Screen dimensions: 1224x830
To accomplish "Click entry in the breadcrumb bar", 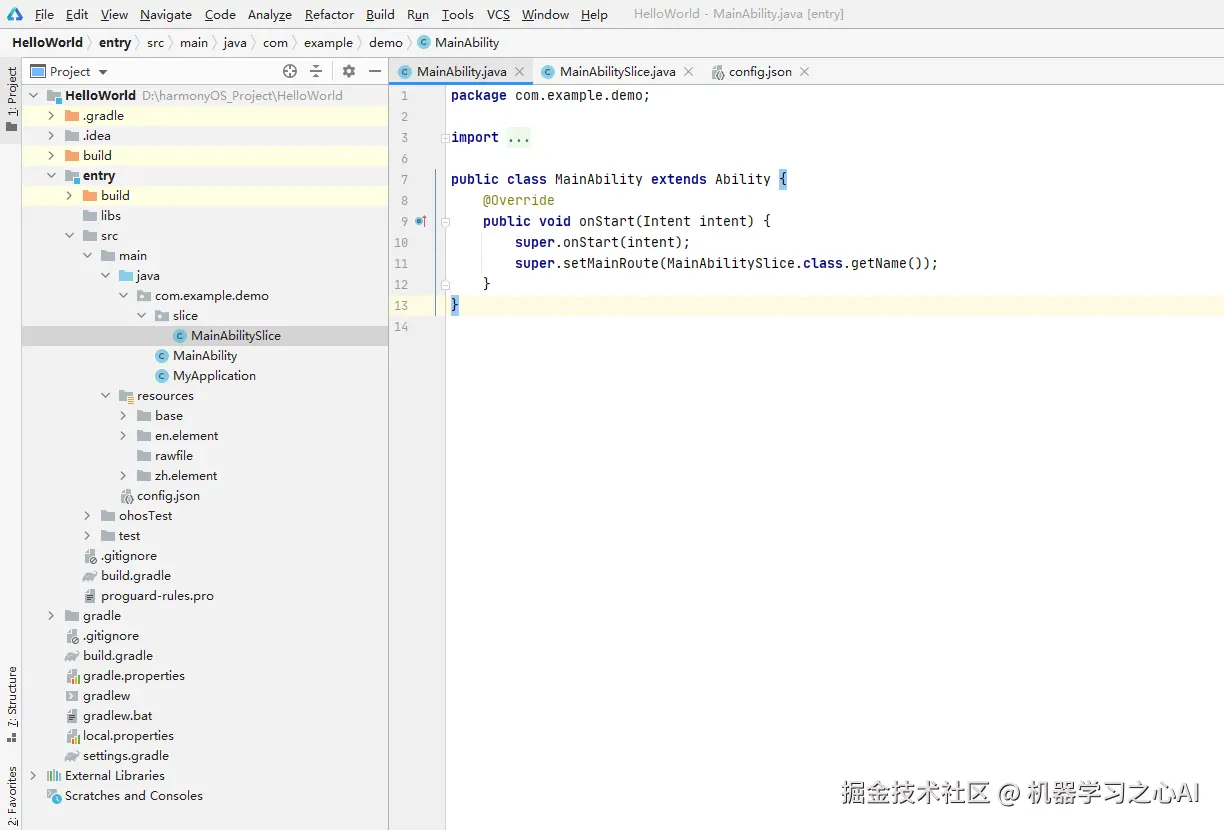I will pos(115,42).
